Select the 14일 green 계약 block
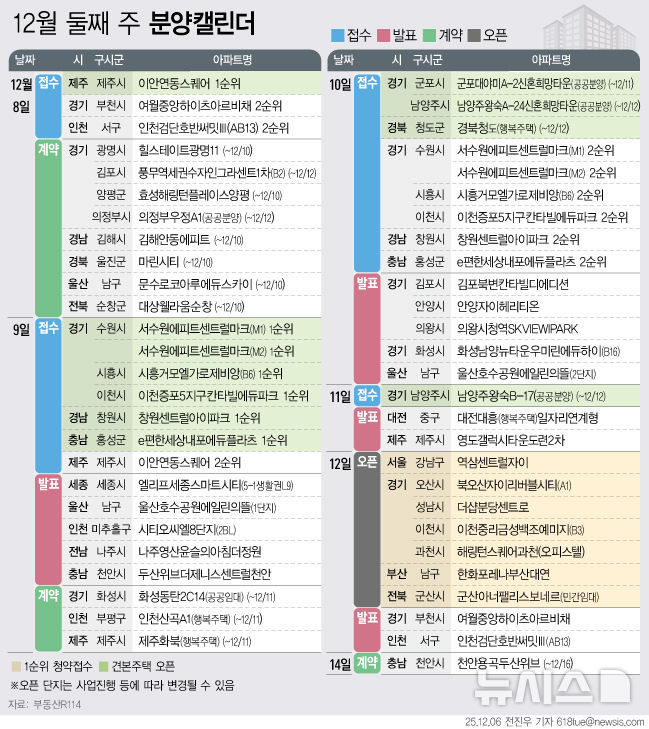The height and width of the screenshot is (729, 649). [x=367, y=663]
